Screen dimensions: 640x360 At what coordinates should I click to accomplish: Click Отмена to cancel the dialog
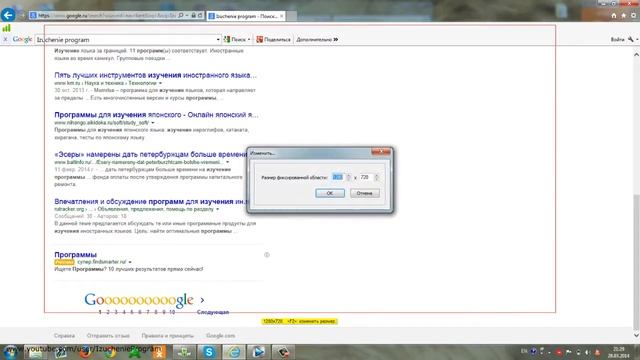tap(364, 193)
